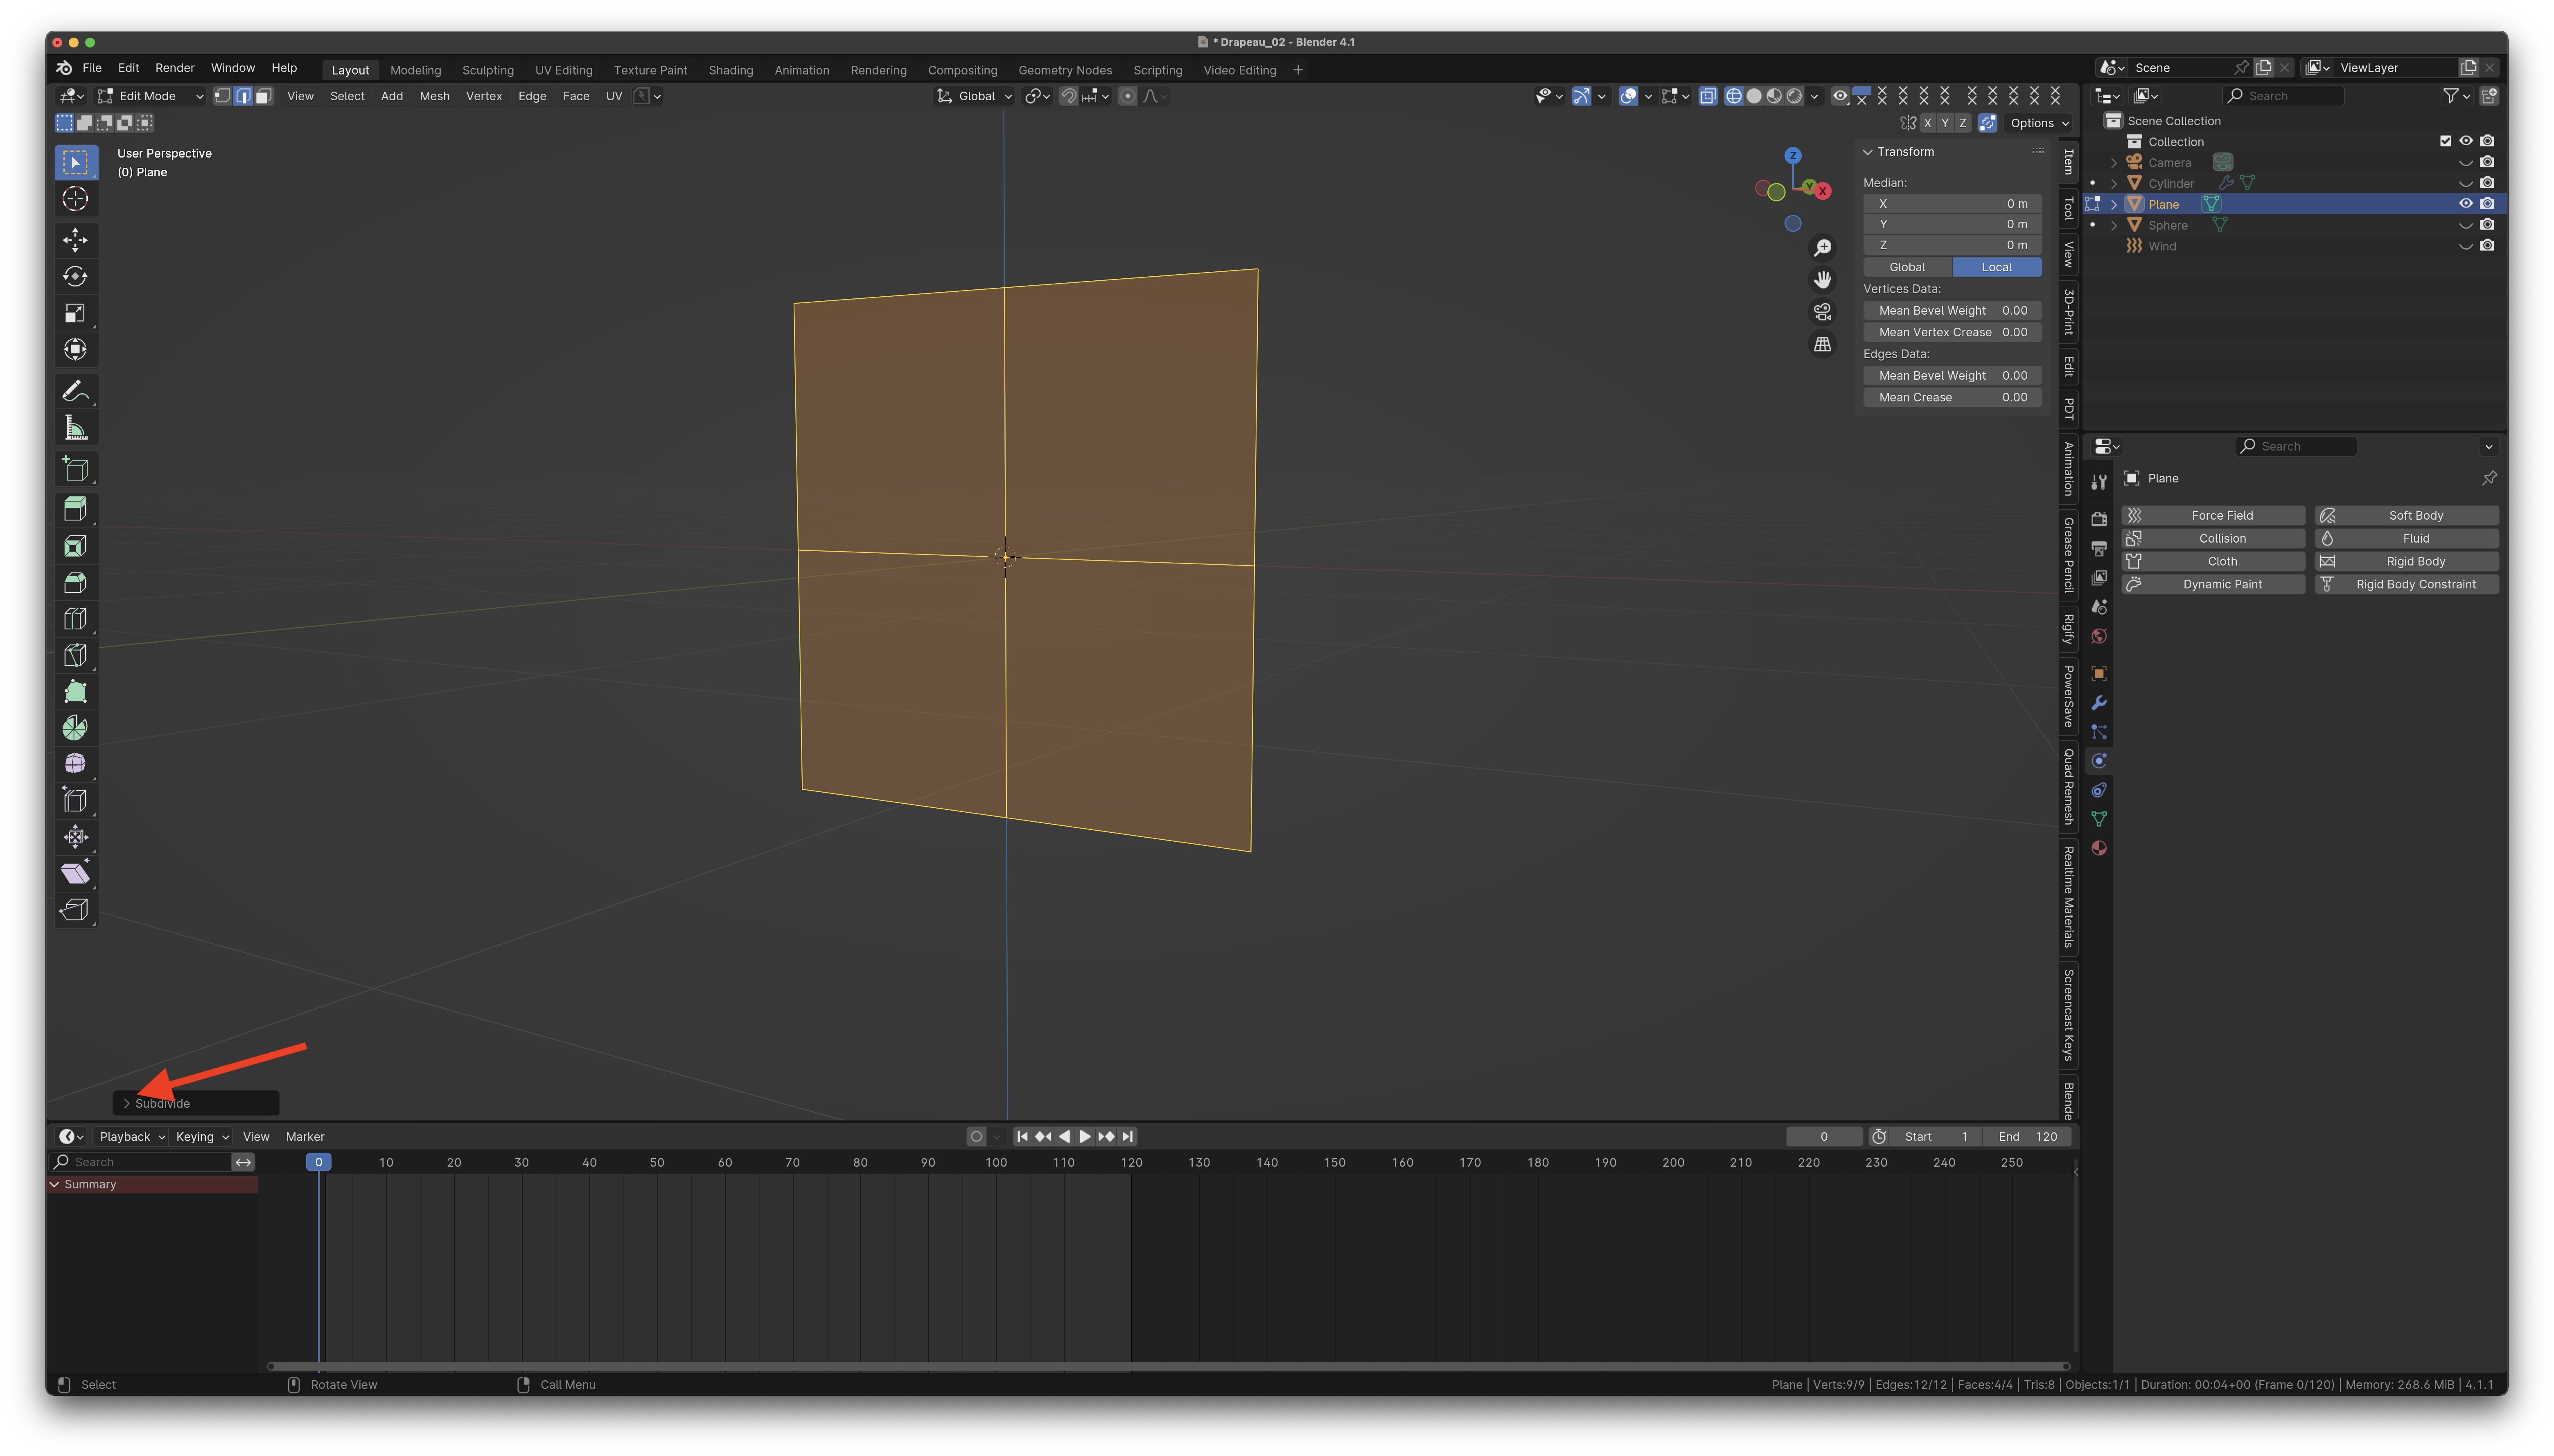Image resolution: width=2554 pixels, height=1456 pixels.
Task: Switch to the Shading workspace tab
Action: click(731, 70)
